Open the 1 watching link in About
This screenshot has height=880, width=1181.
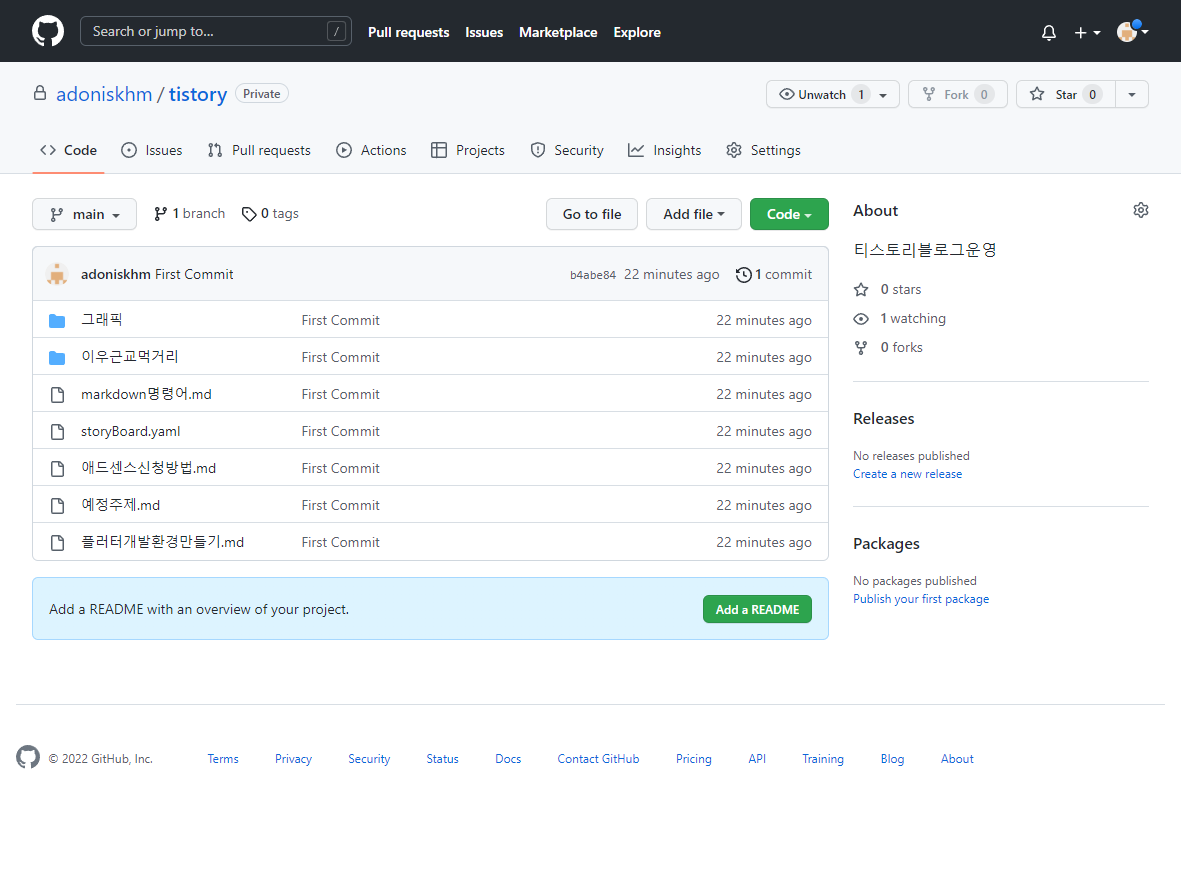click(899, 319)
